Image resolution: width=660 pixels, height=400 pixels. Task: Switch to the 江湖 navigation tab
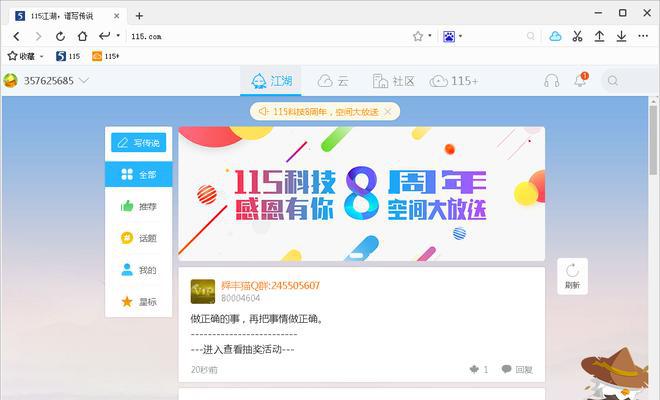click(x=271, y=80)
